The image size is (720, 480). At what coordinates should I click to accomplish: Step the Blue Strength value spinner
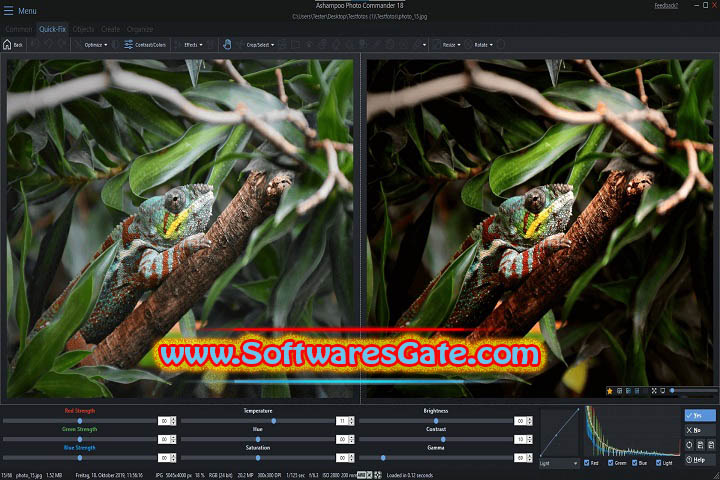pyautogui.click(x=173, y=458)
